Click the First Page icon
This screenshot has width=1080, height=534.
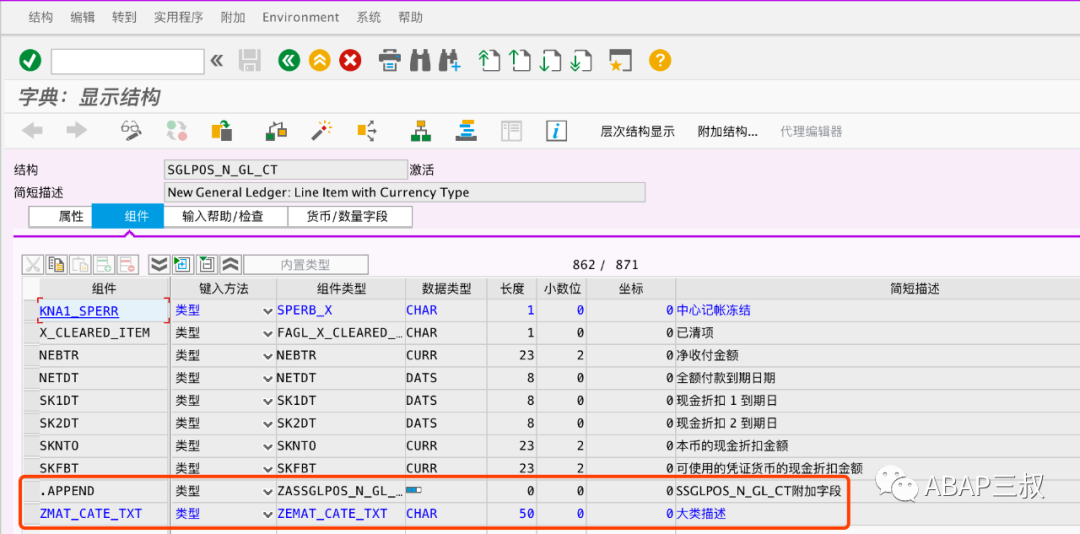(488, 61)
